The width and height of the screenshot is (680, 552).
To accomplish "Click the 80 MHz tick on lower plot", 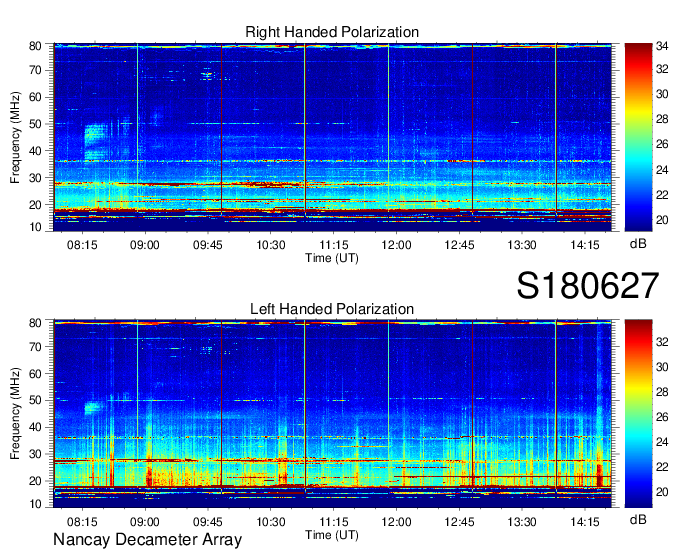I will click(x=35, y=323).
